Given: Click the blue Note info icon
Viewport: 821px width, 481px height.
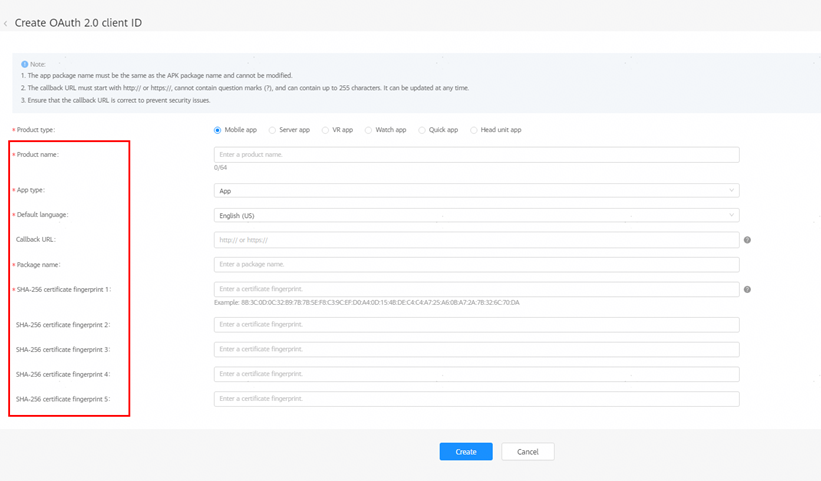Looking at the screenshot, I should pyautogui.click(x=25, y=64).
